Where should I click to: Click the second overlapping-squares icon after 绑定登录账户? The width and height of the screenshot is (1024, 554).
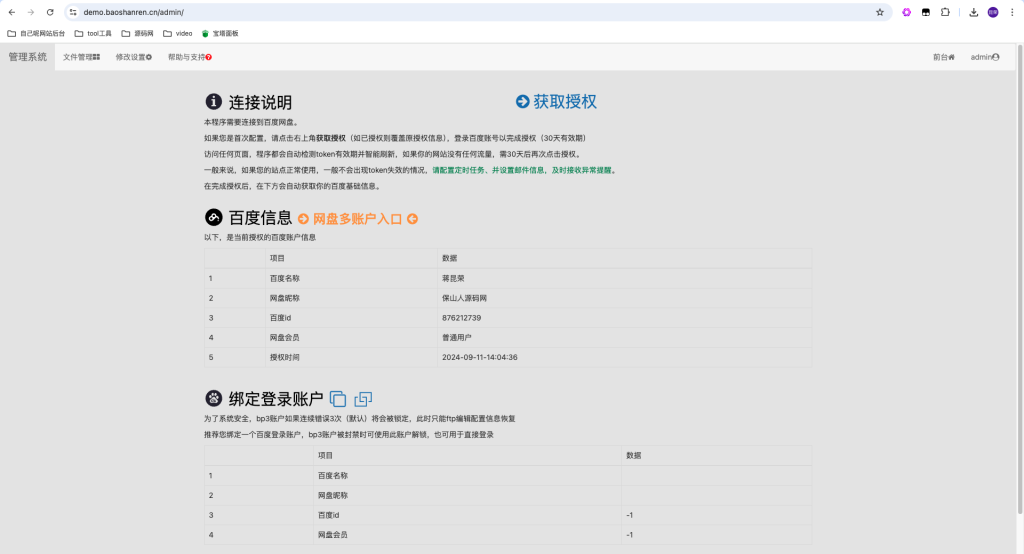pyautogui.click(x=363, y=399)
